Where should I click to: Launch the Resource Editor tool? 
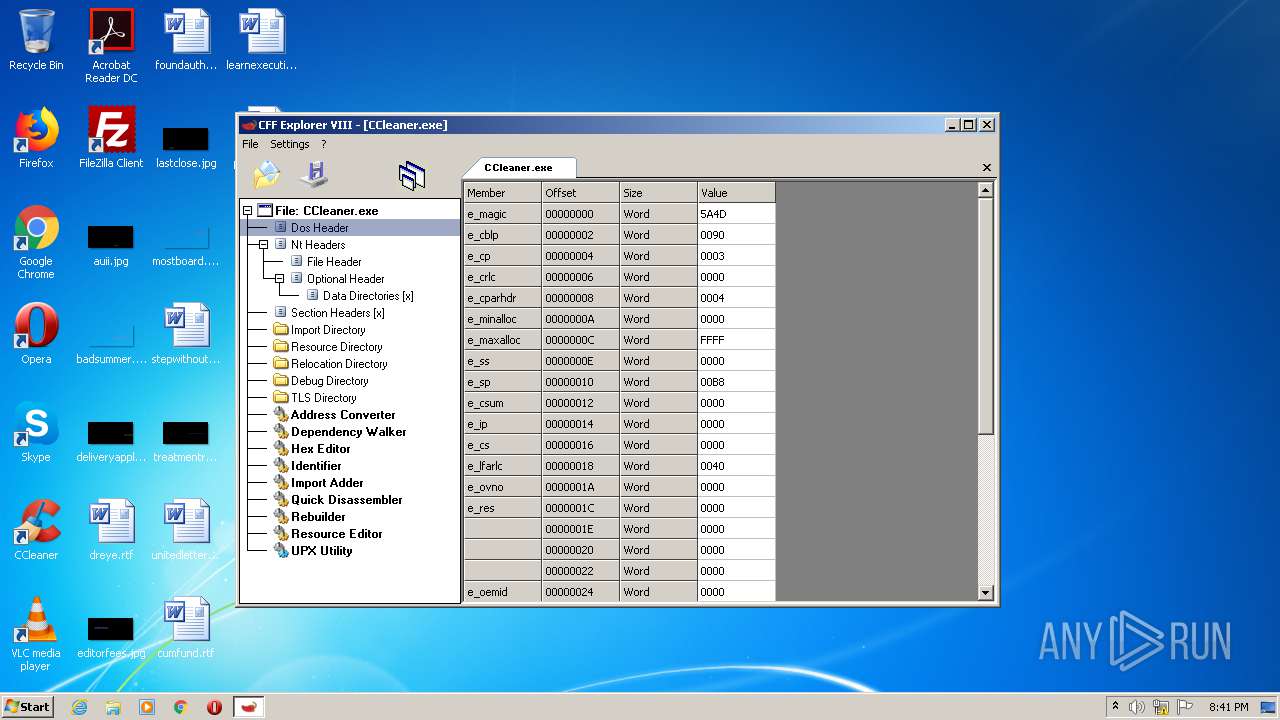[x=336, y=534]
